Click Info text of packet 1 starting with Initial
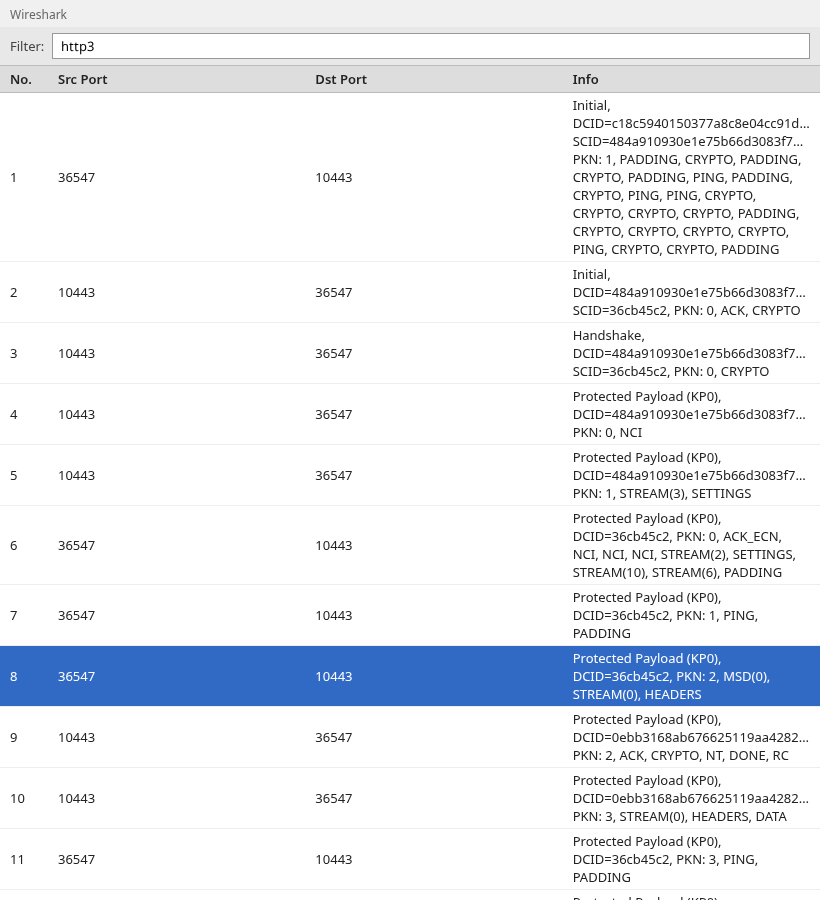820x900 pixels. coord(691,177)
